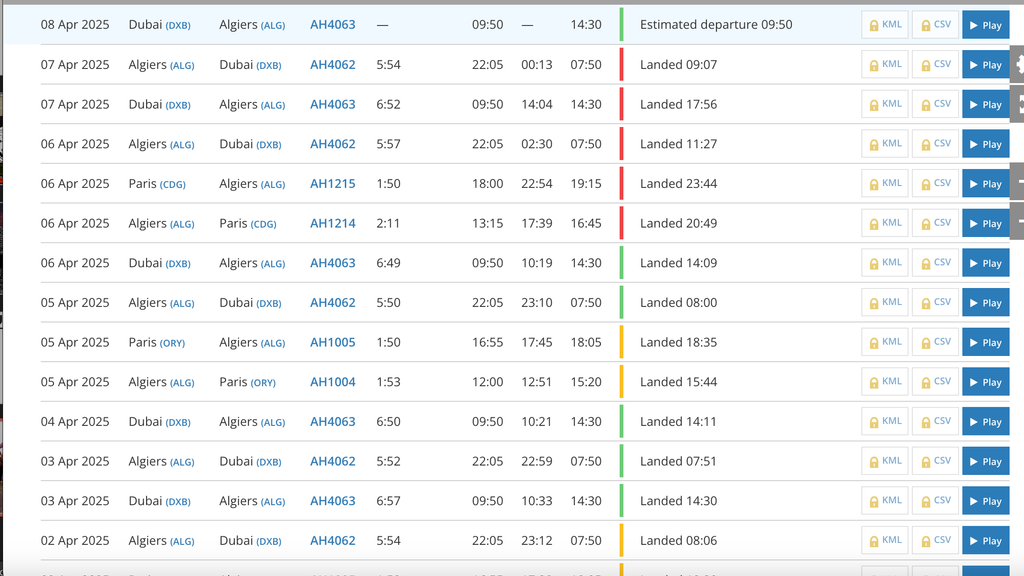Download locked KML for AH1004 row

tap(885, 382)
